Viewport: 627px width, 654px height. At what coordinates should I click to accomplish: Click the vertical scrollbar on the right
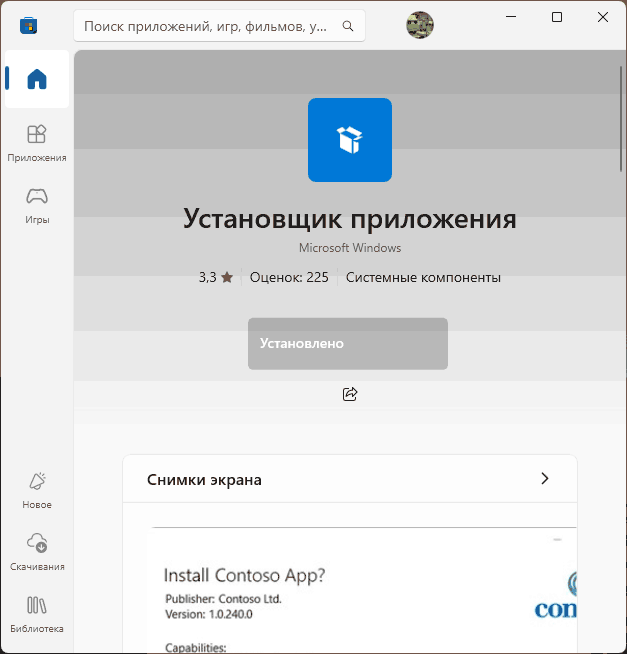tap(621, 119)
